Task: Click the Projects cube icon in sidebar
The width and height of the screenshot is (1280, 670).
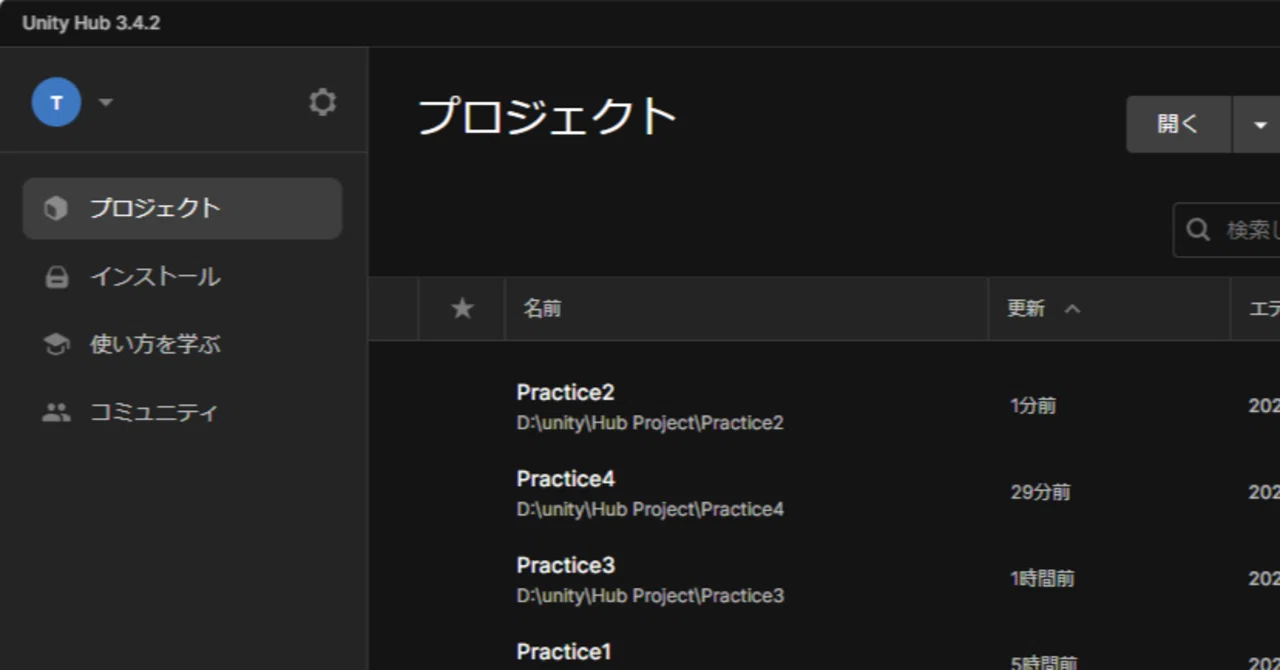Action: 56,208
